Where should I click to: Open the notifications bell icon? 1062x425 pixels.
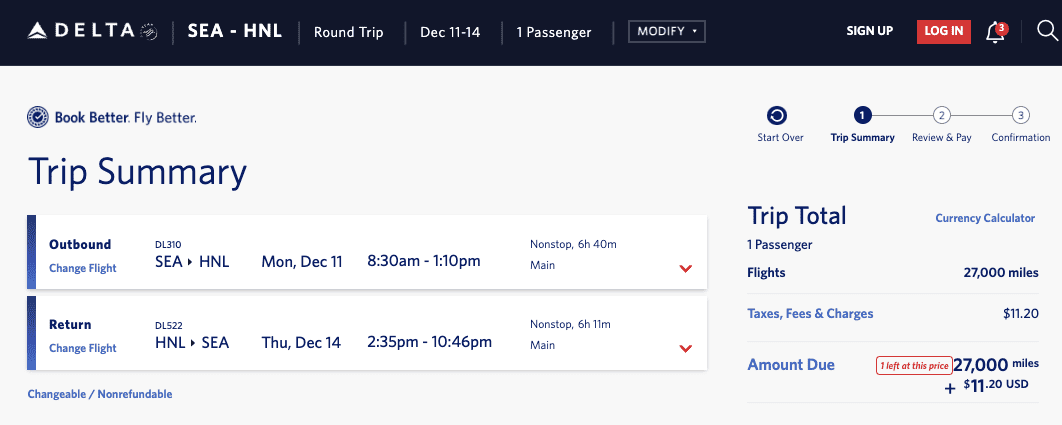point(996,32)
